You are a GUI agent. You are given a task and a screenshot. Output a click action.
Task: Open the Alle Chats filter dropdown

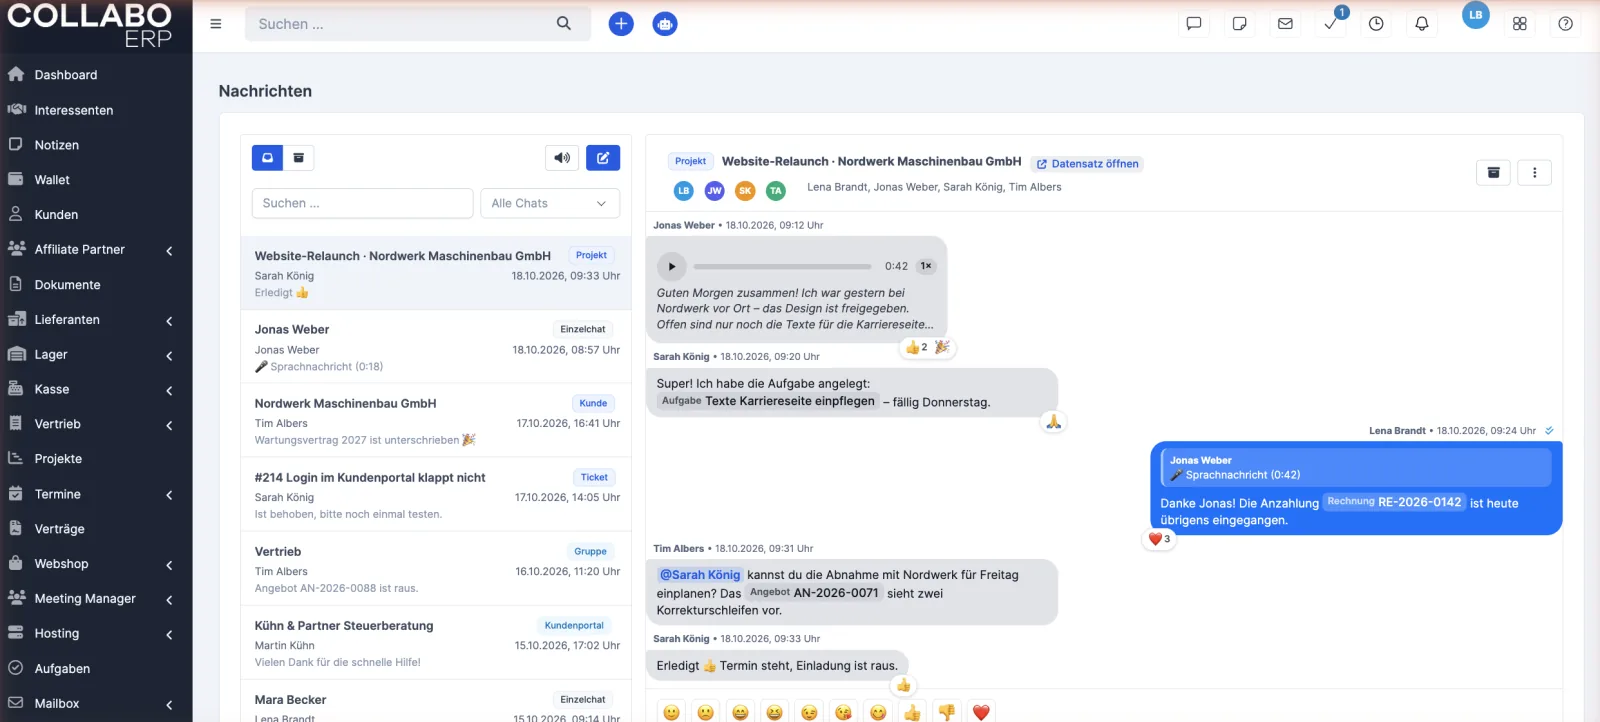point(550,203)
